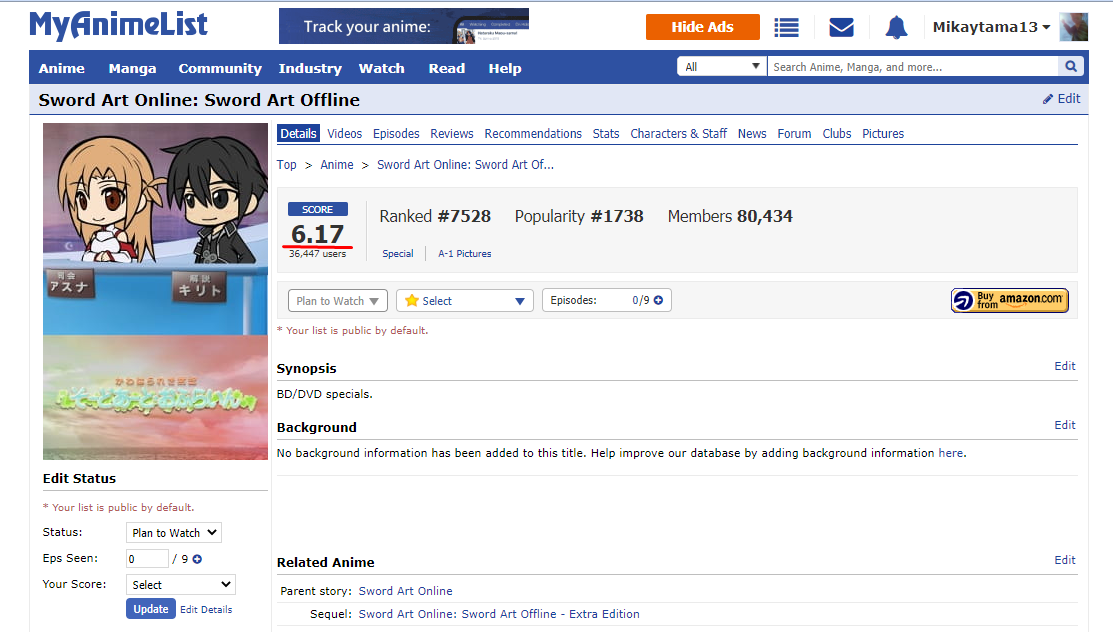Viewport: 1113px width, 632px height.
Task: Expand the star Select score dropdown
Action: (465, 301)
